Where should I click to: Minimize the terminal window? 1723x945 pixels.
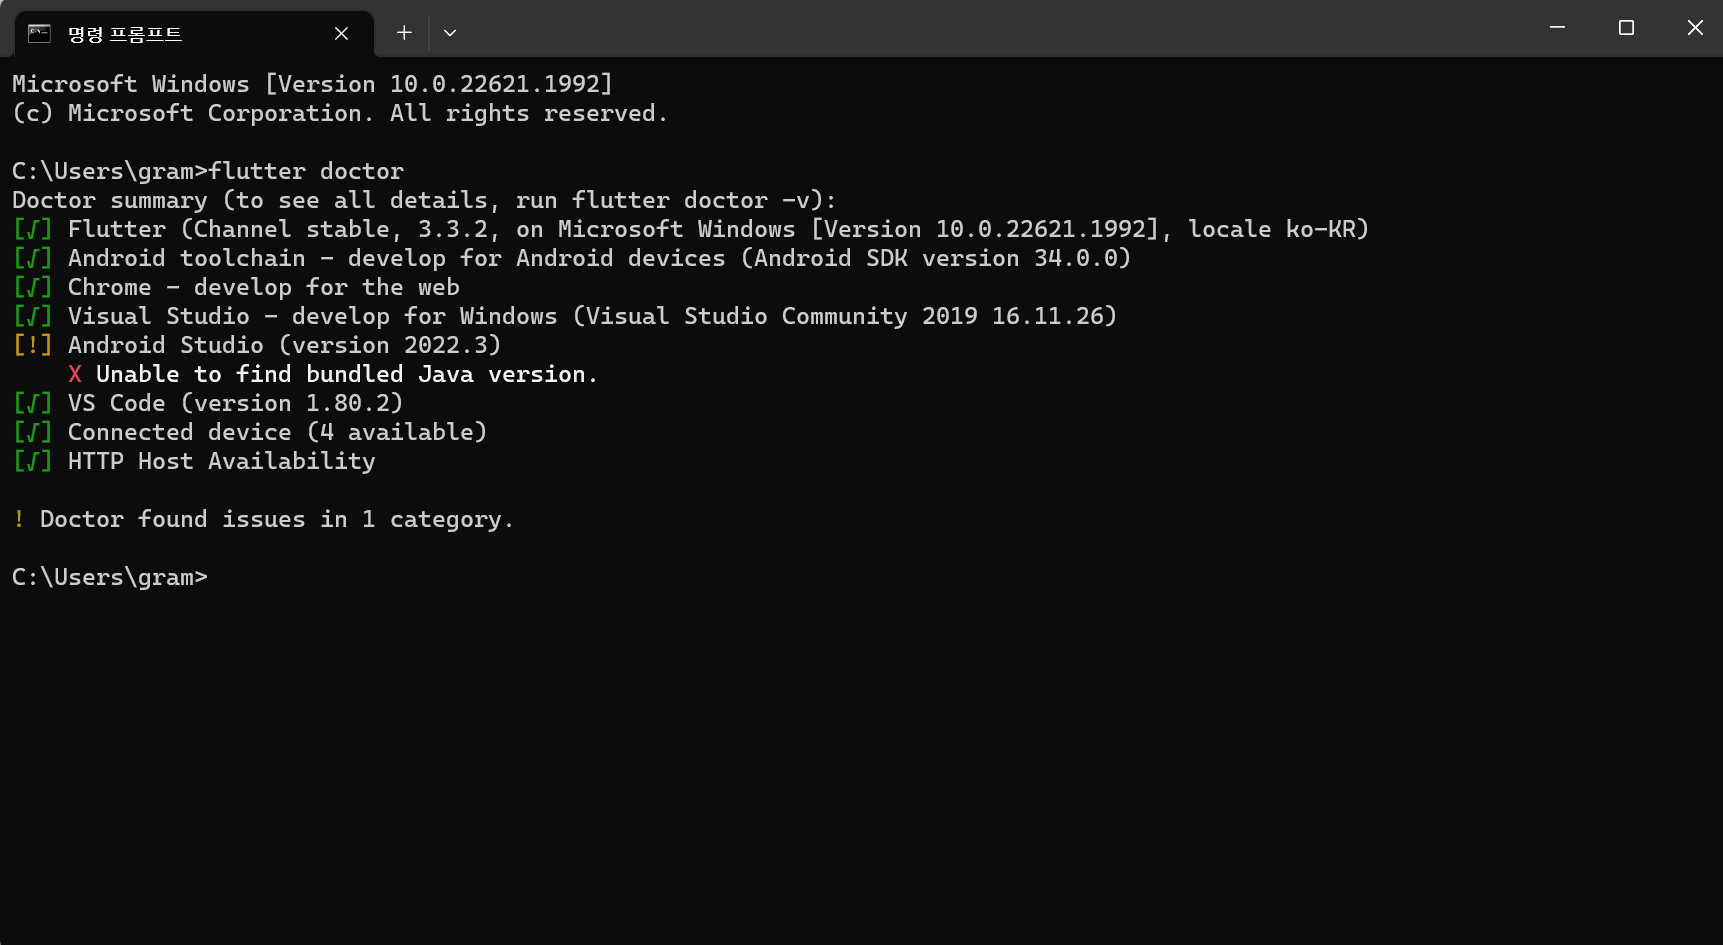[x=1557, y=28]
